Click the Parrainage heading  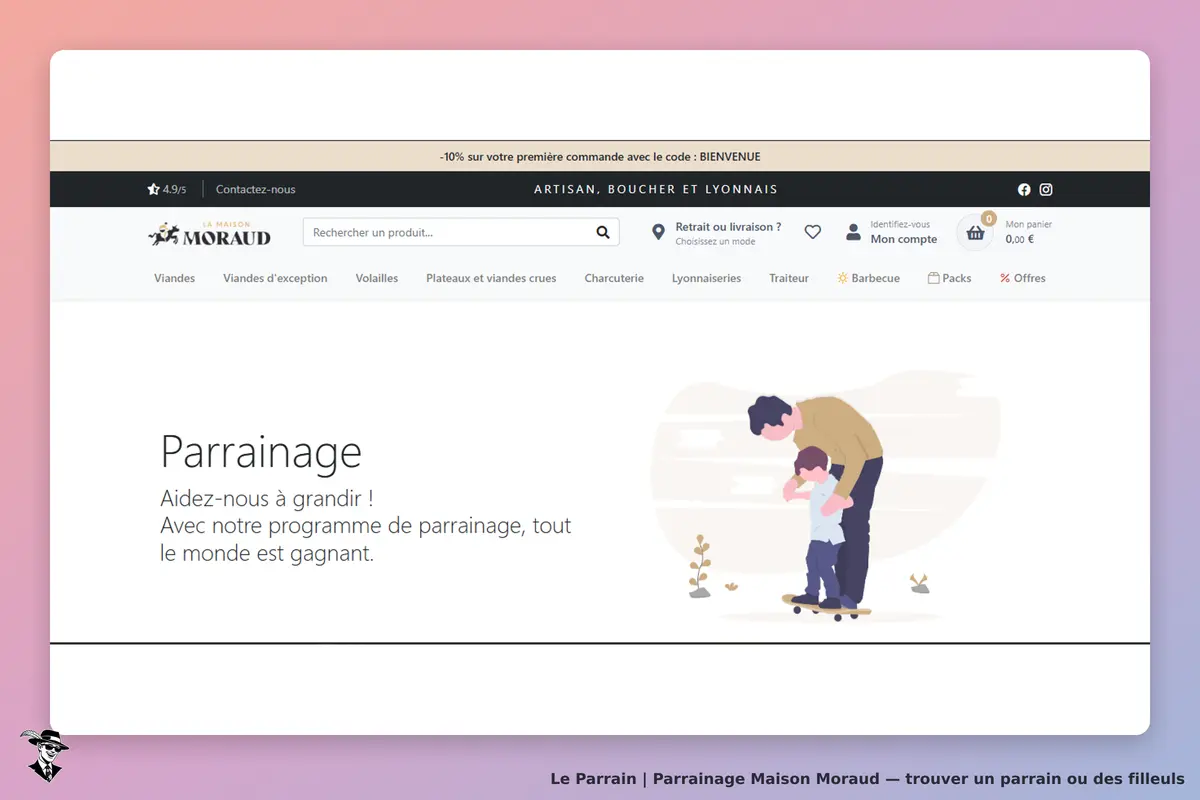pyautogui.click(x=261, y=452)
